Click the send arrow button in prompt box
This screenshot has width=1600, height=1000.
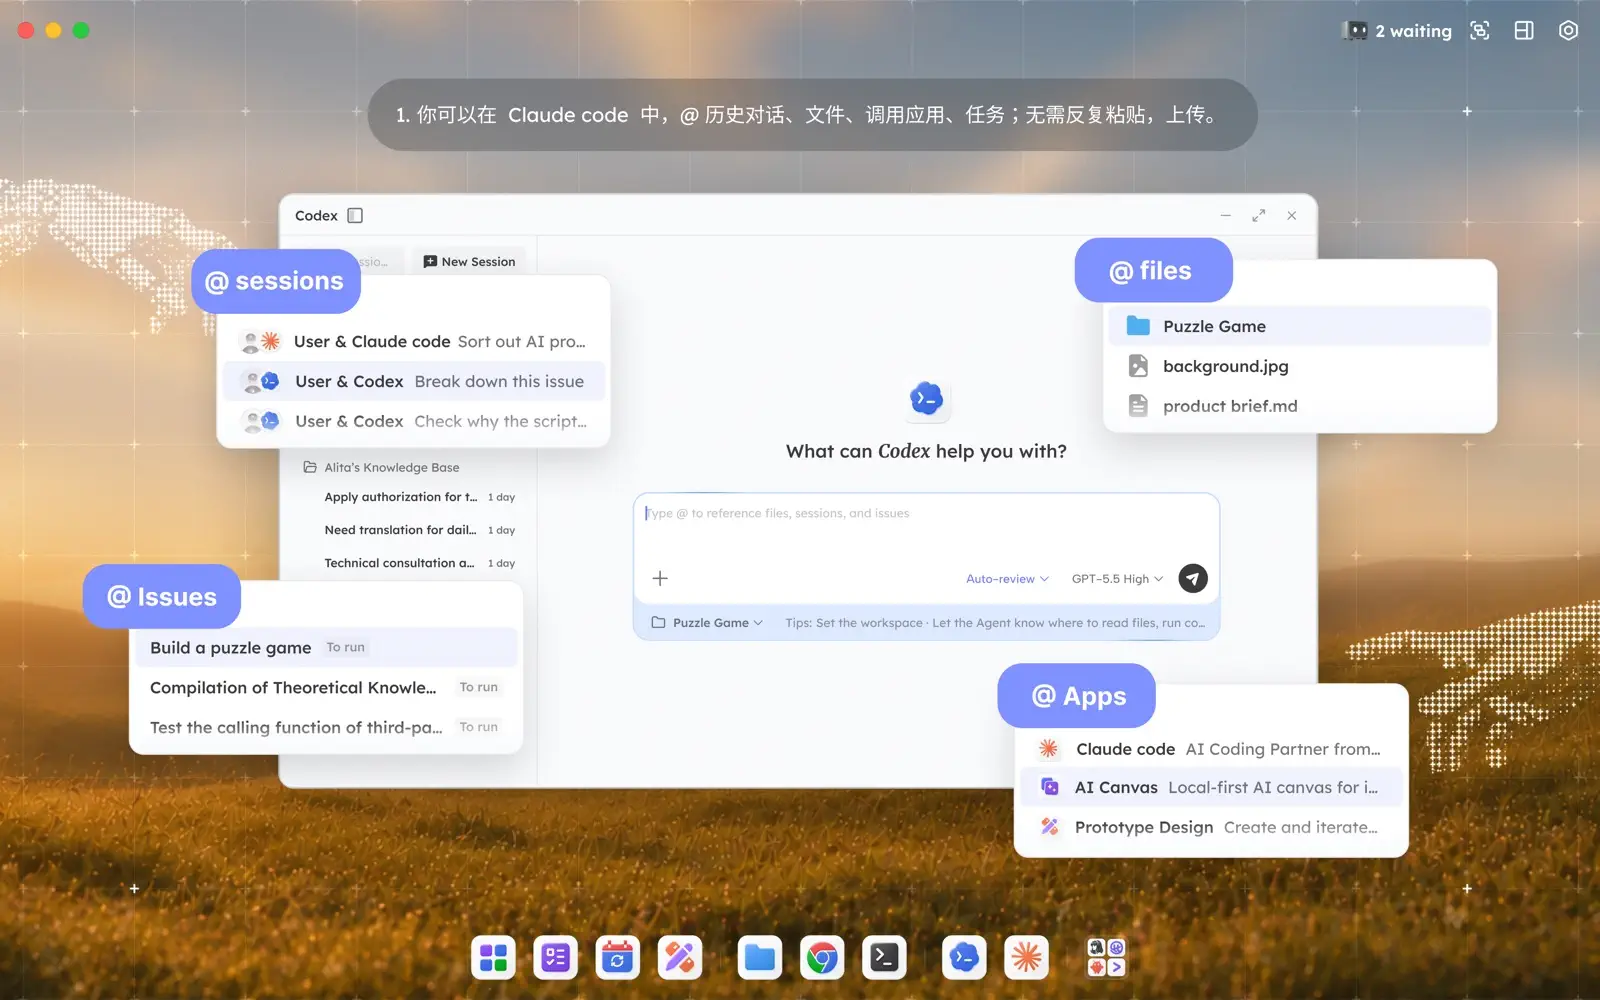click(x=1193, y=578)
